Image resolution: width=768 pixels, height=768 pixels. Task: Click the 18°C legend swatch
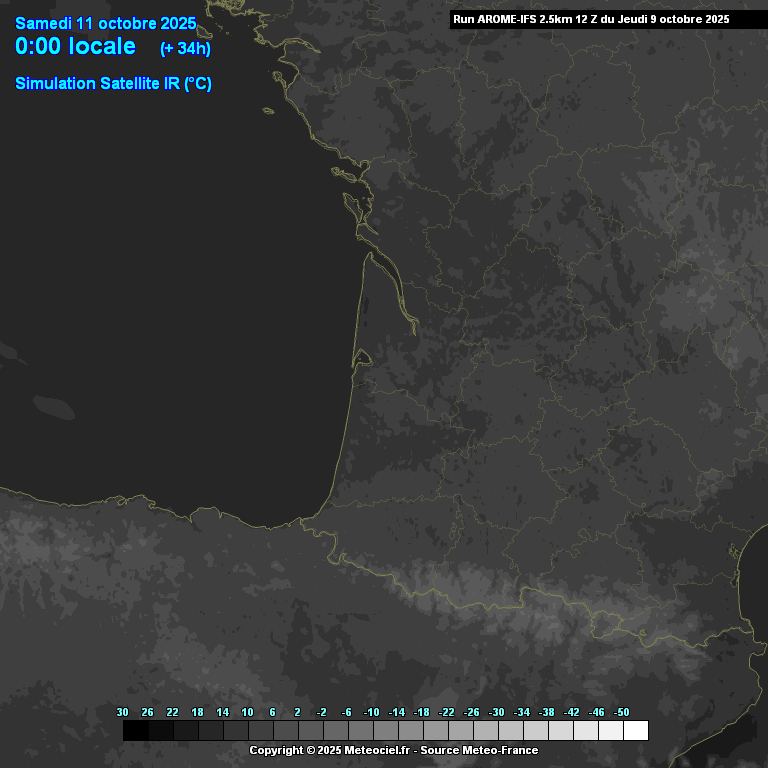[210, 731]
